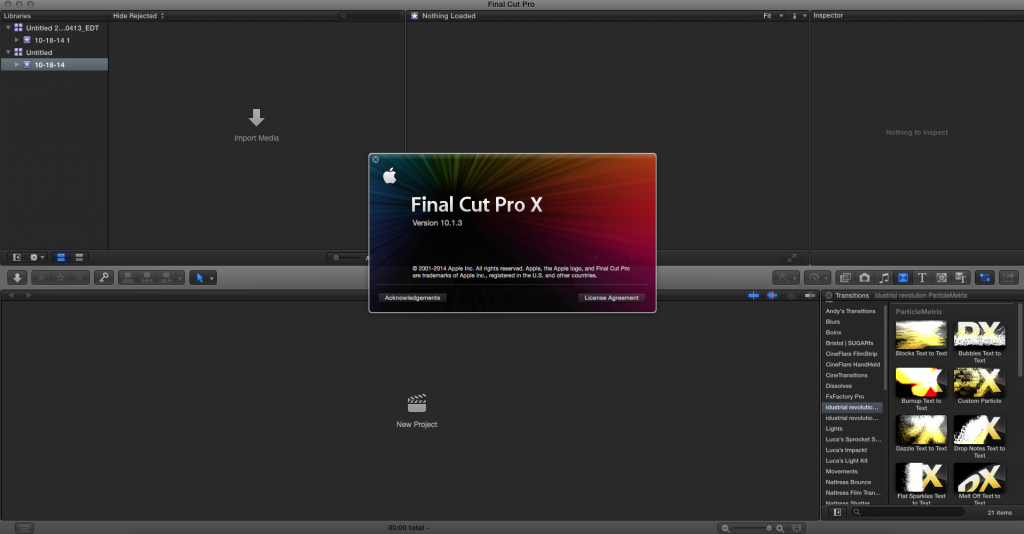Select FxFactory Pro transitions category
Viewport: 1024px width, 534px height.
[844, 396]
